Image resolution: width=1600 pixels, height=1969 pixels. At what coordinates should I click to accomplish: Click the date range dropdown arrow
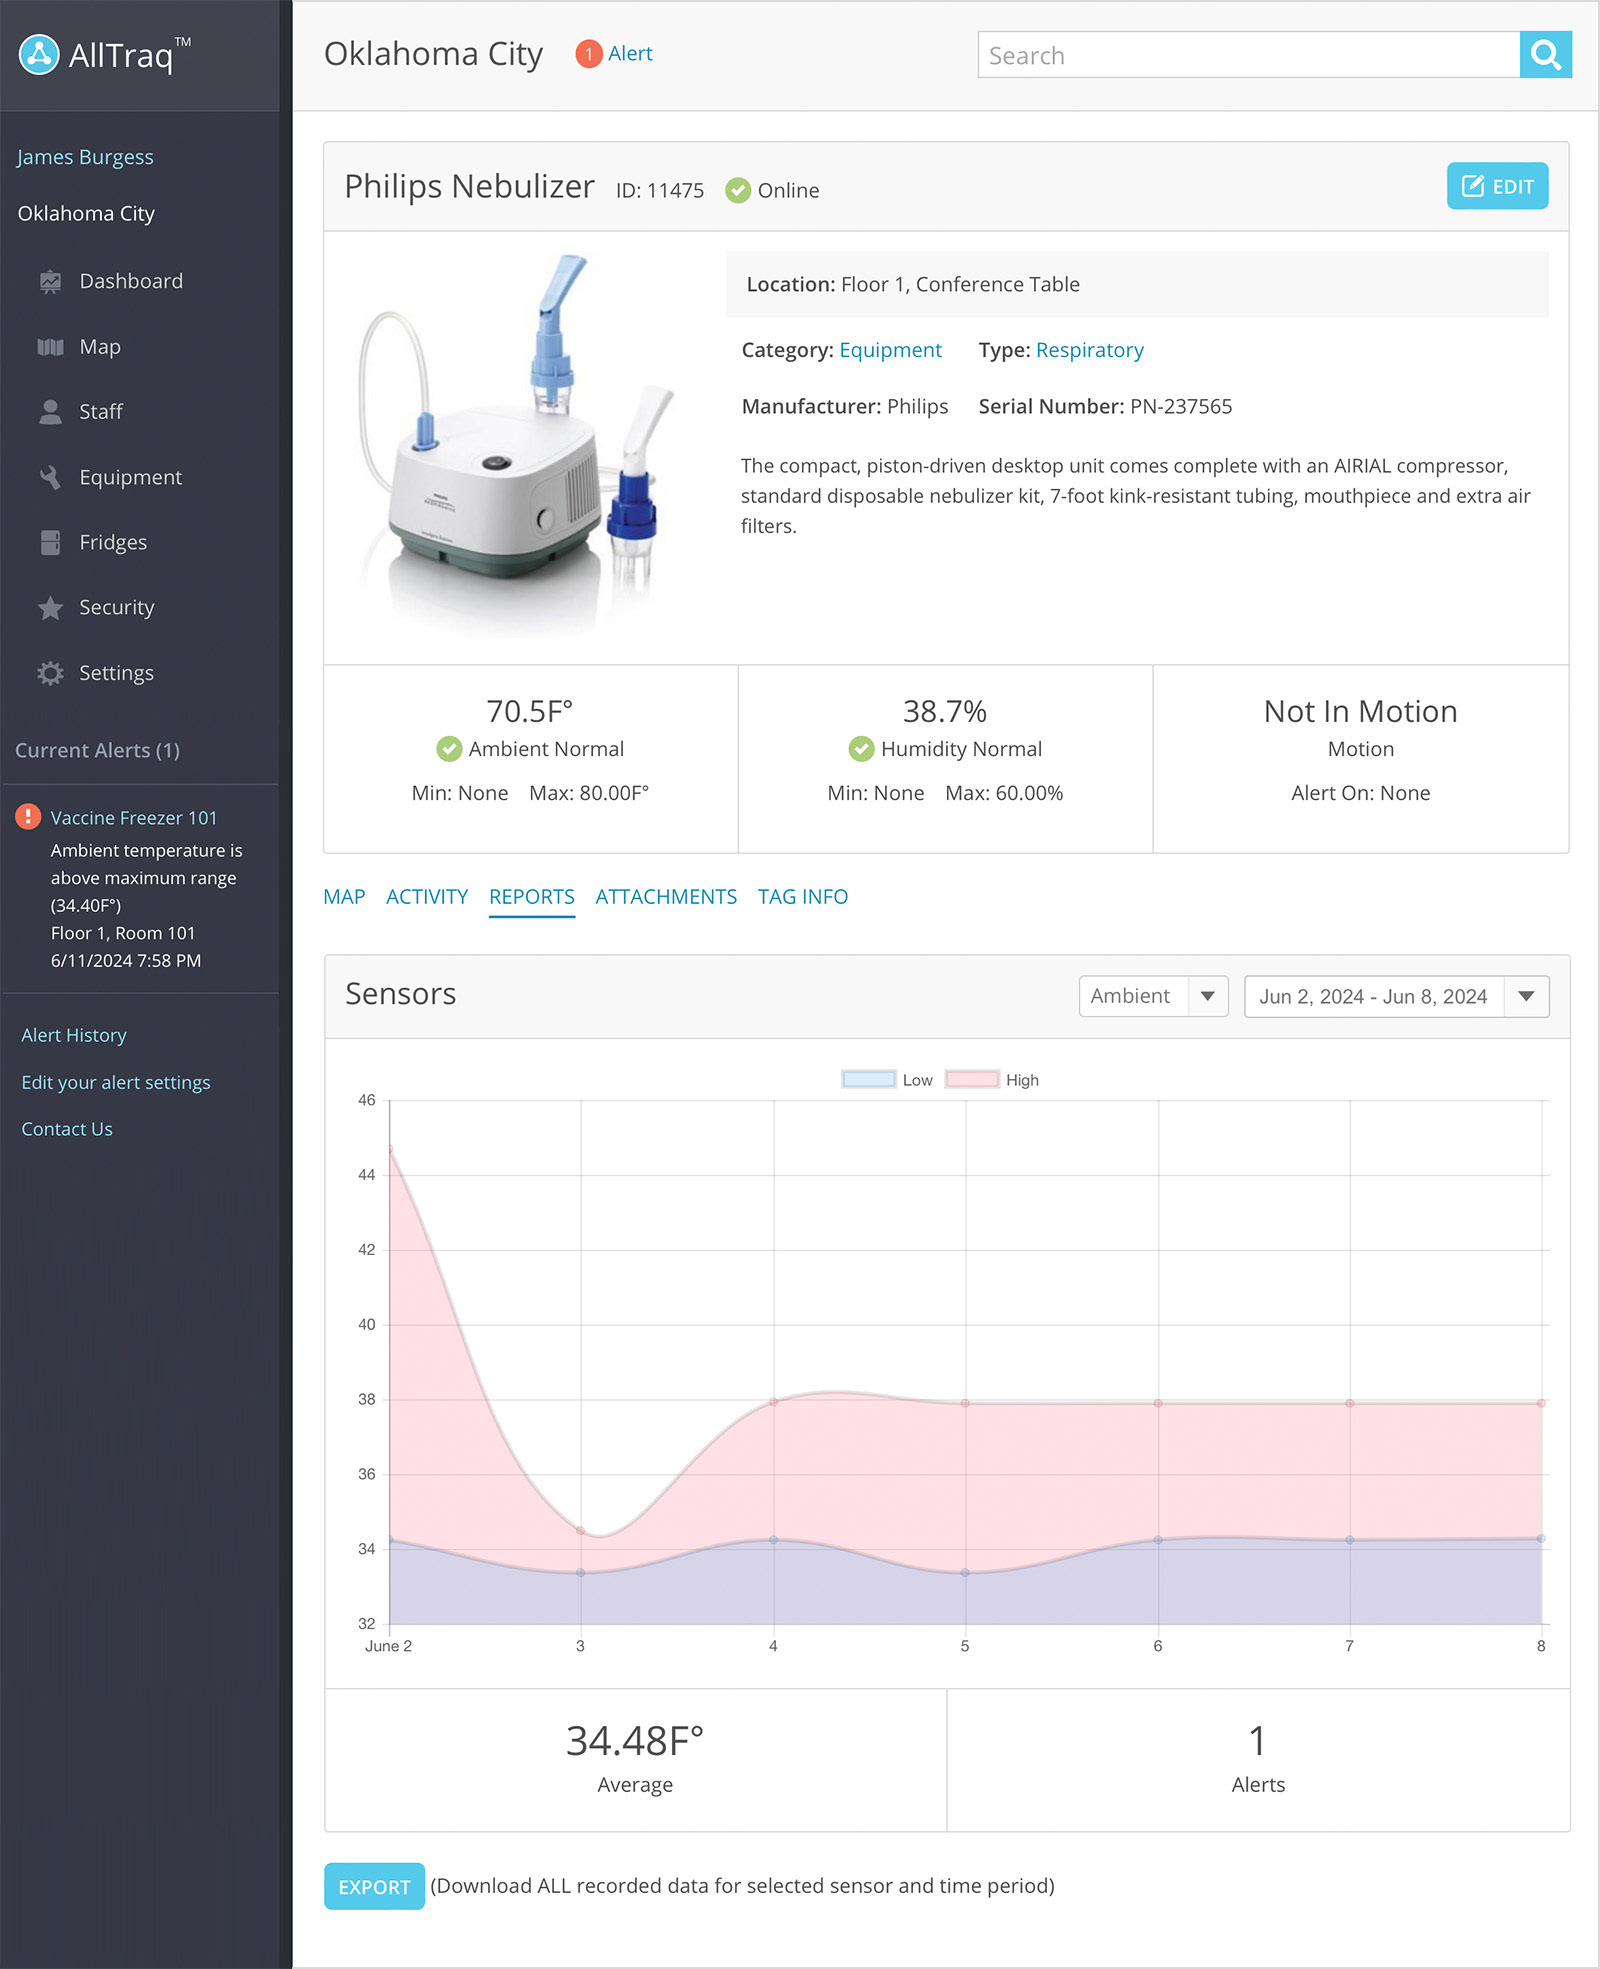click(x=1527, y=997)
